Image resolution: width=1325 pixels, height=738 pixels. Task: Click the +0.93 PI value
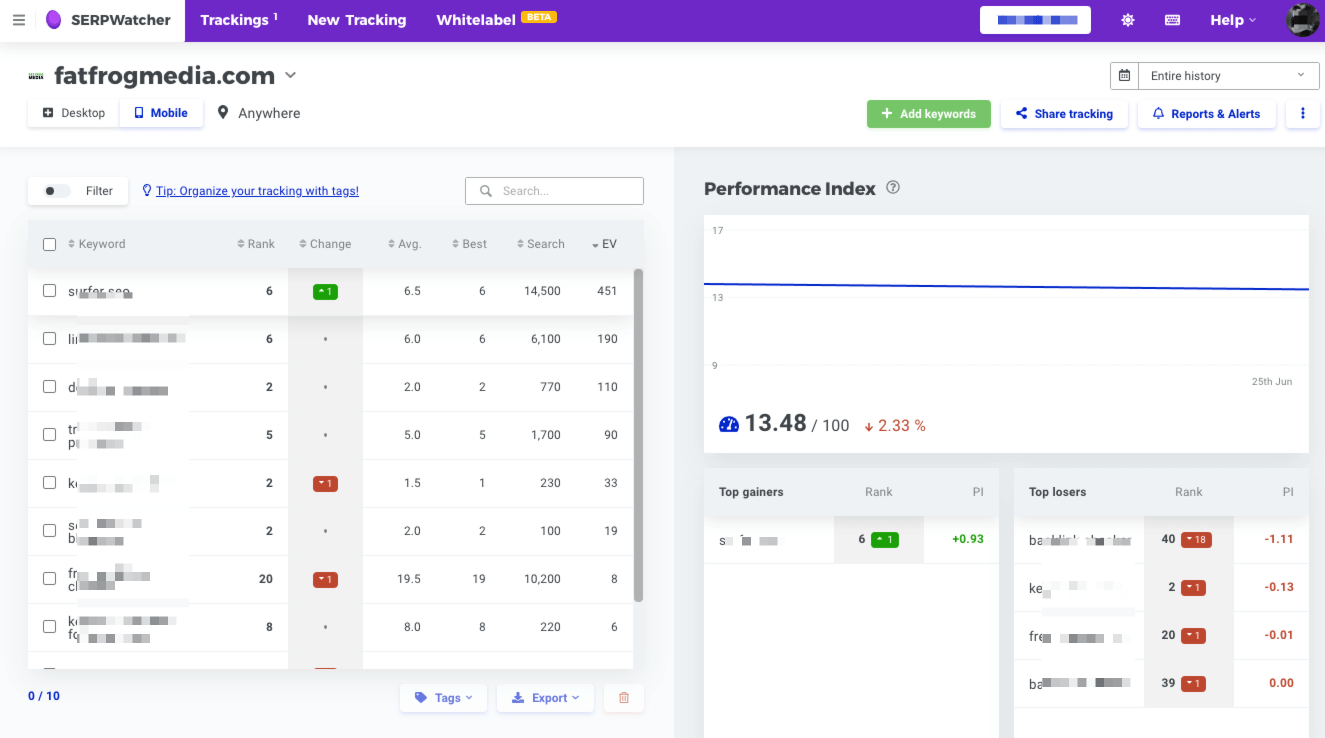coord(968,539)
